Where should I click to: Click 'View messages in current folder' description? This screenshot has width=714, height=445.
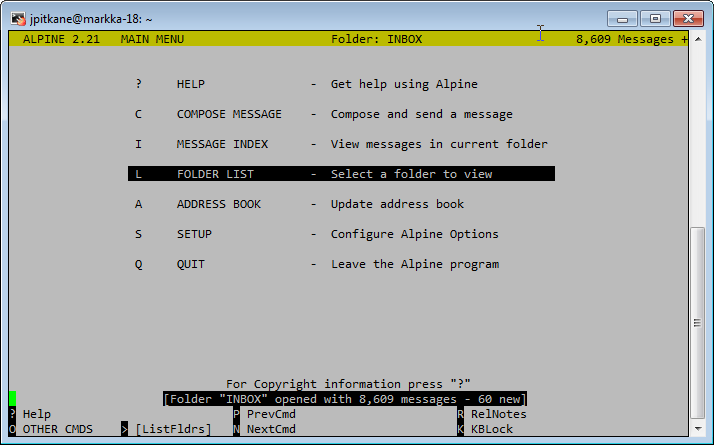[x=439, y=144]
